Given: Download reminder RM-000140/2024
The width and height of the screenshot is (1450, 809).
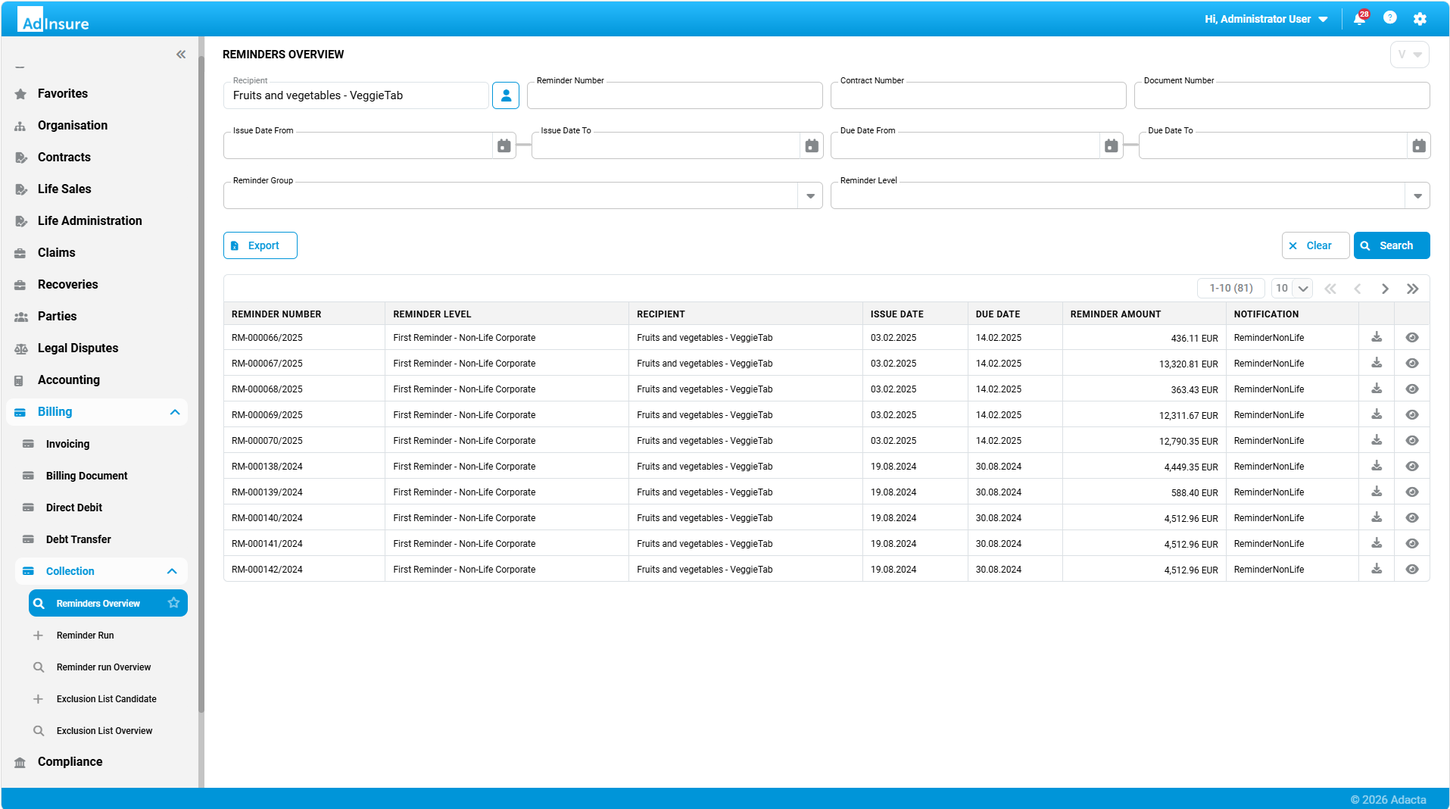Looking at the screenshot, I should coord(1377,518).
